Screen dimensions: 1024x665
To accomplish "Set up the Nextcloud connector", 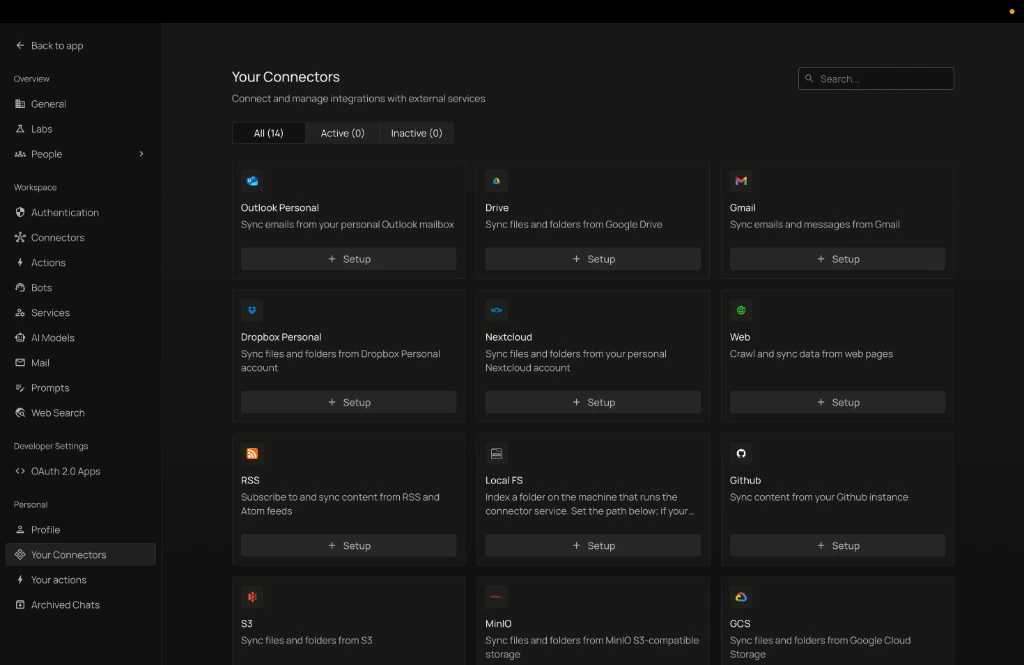I will 593,402.
